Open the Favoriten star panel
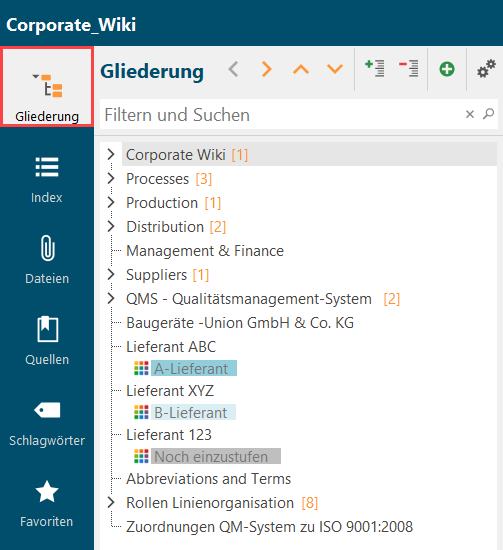 (47, 503)
